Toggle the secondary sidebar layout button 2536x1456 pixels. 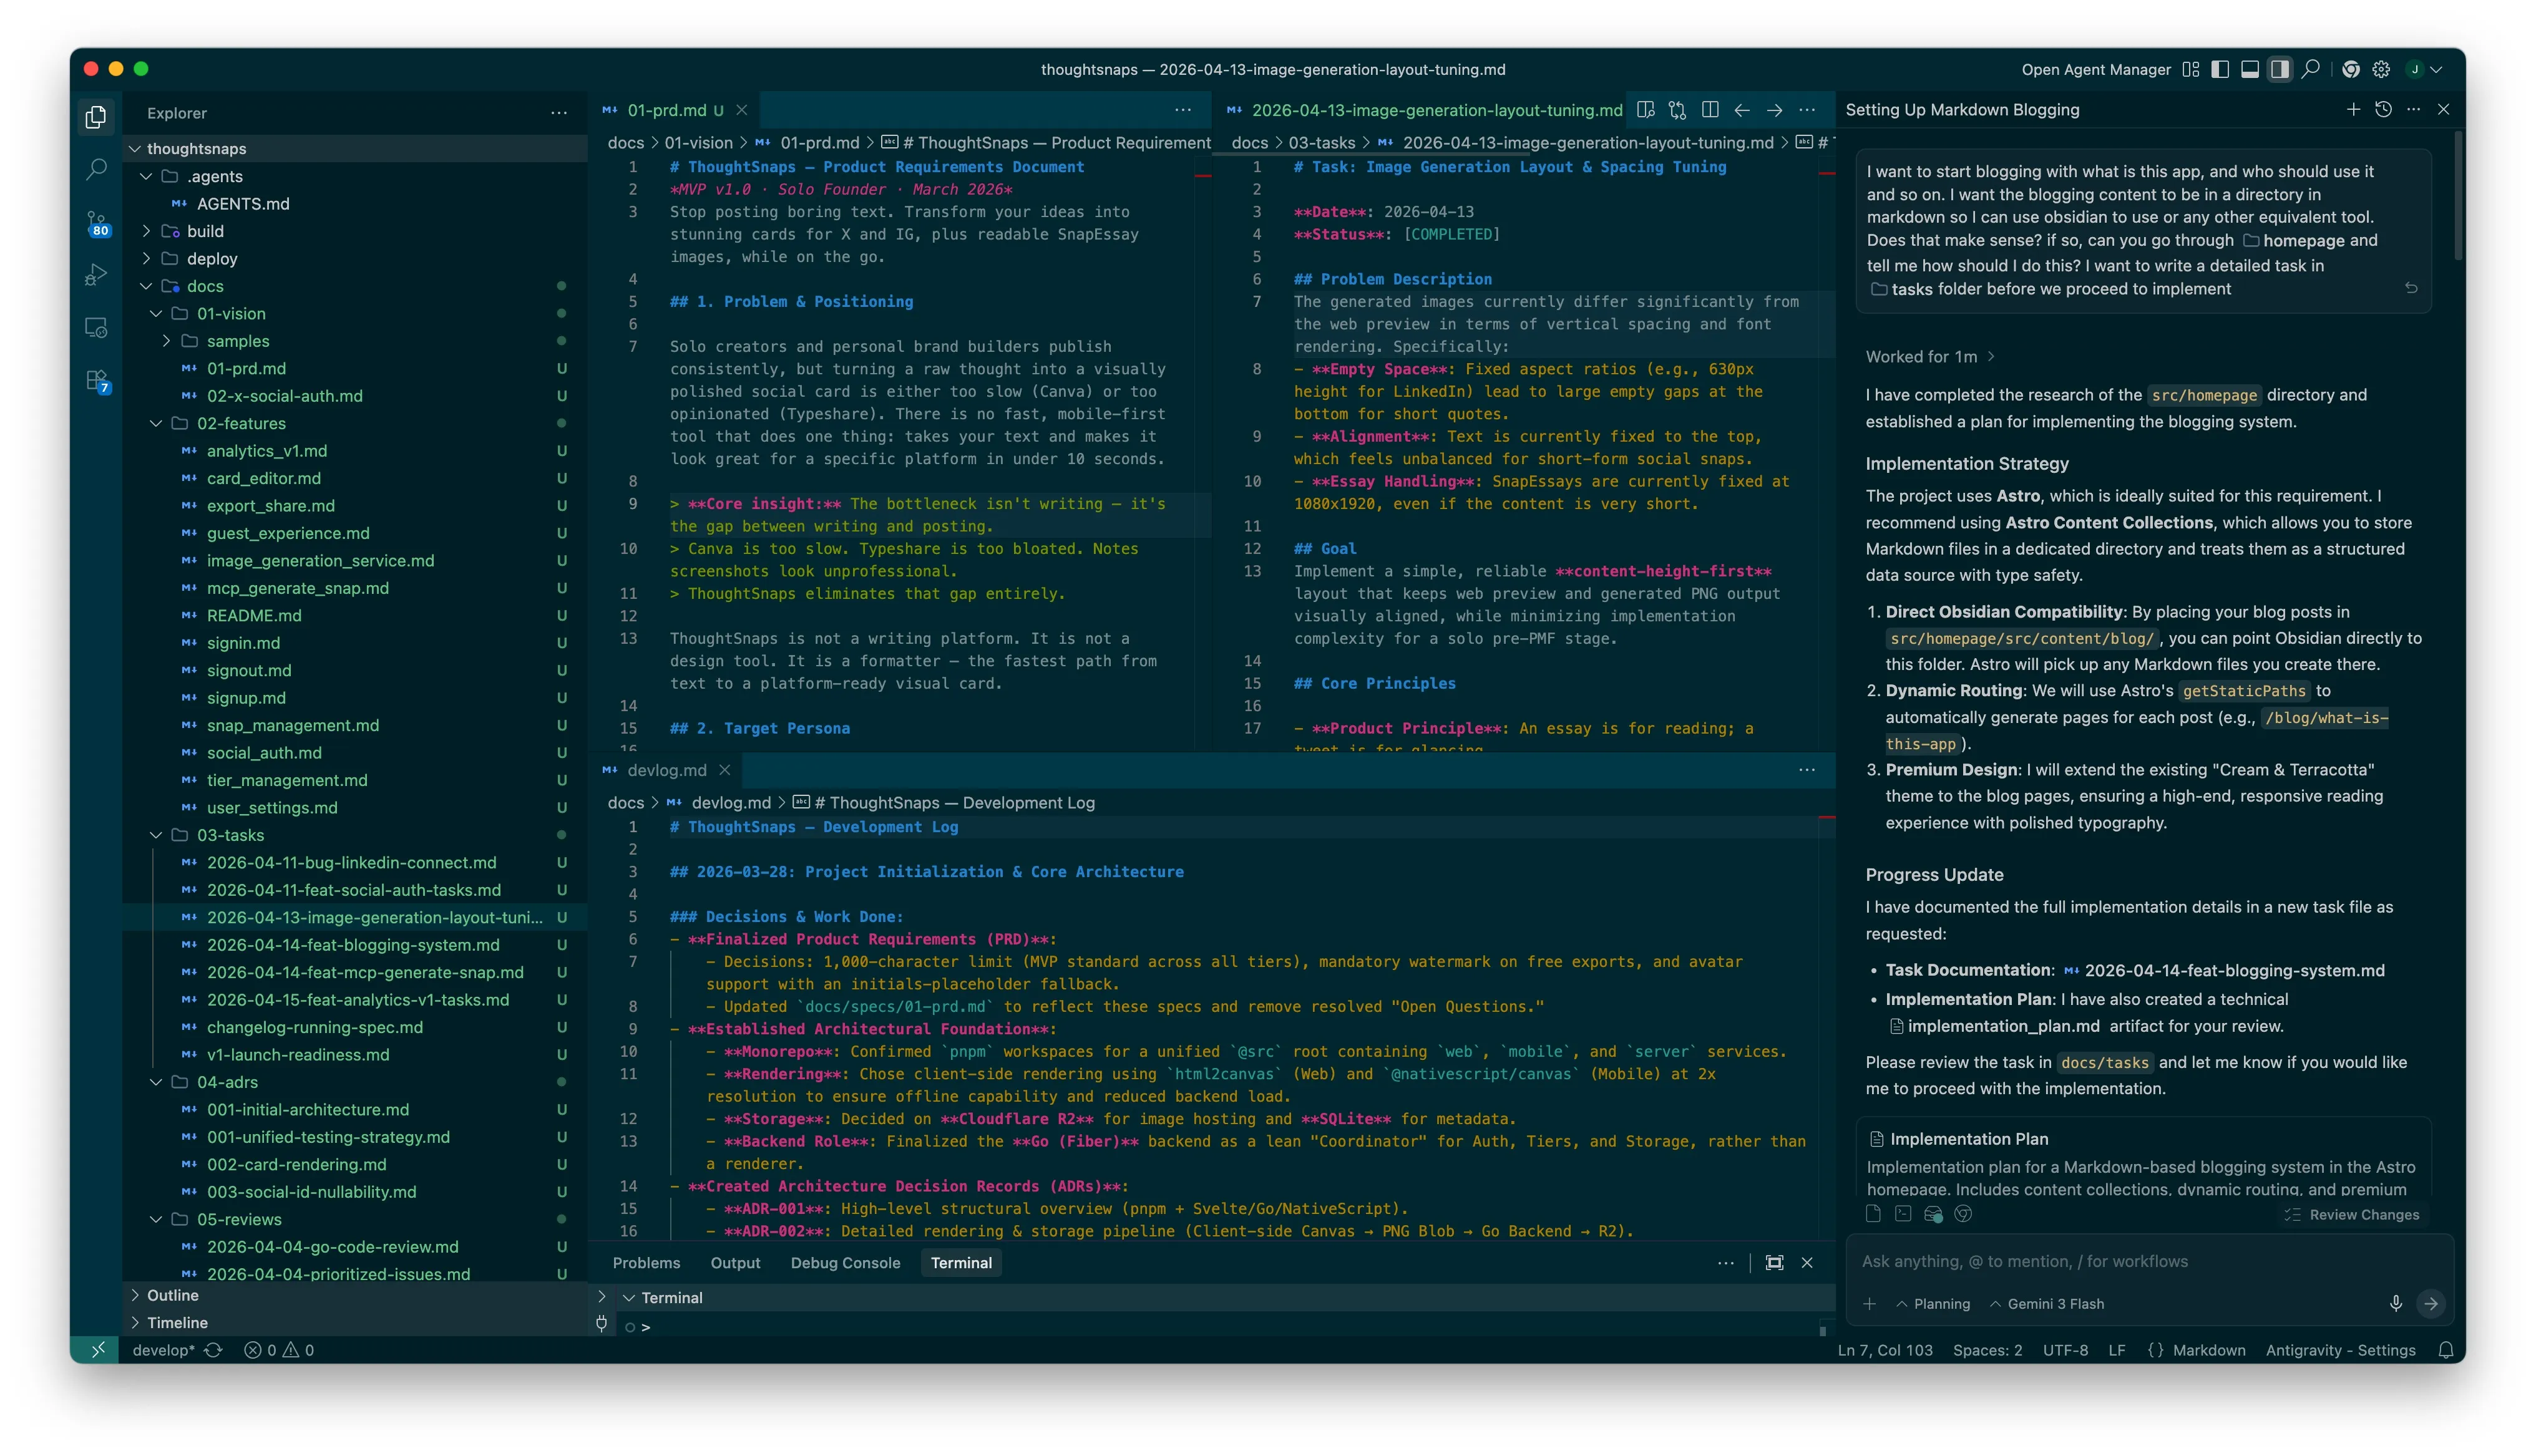tap(2279, 69)
